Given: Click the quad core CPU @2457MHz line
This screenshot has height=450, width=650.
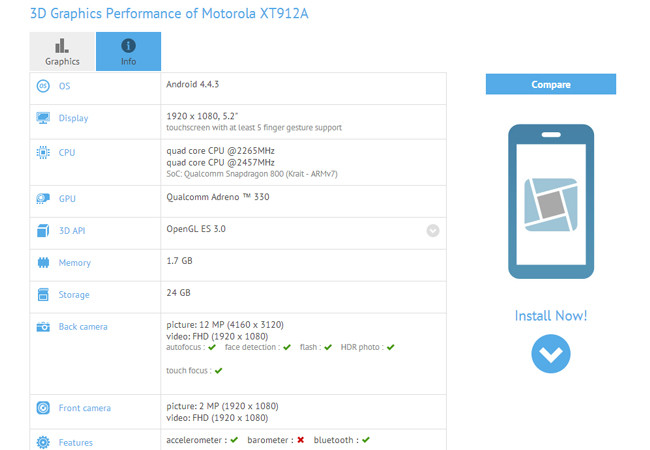Looking at the screenshot, I should 221,163.
